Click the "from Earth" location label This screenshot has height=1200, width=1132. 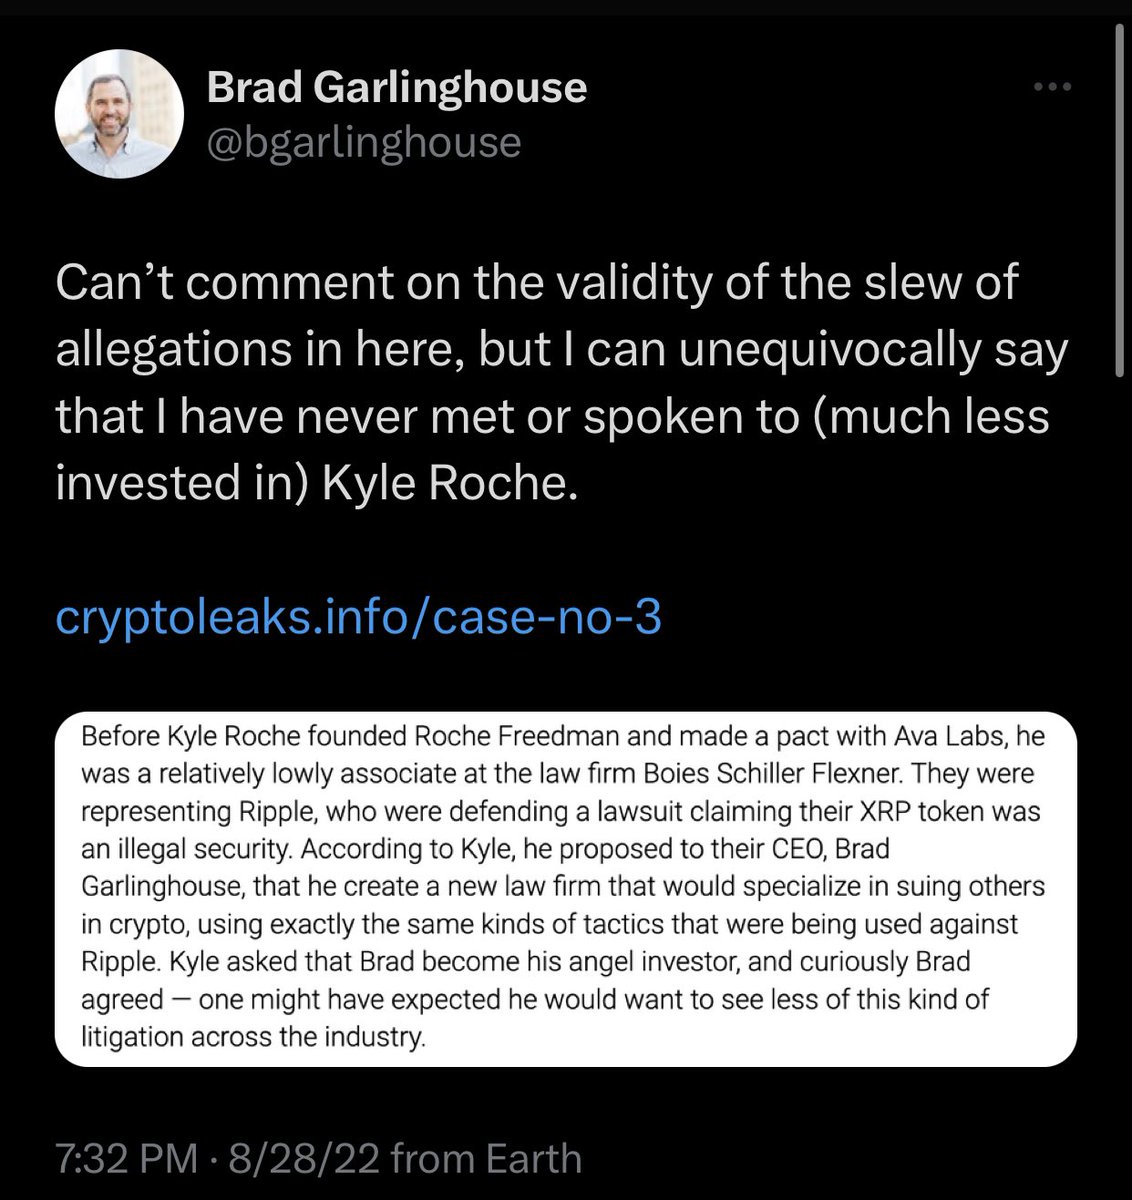[486, 1159]
